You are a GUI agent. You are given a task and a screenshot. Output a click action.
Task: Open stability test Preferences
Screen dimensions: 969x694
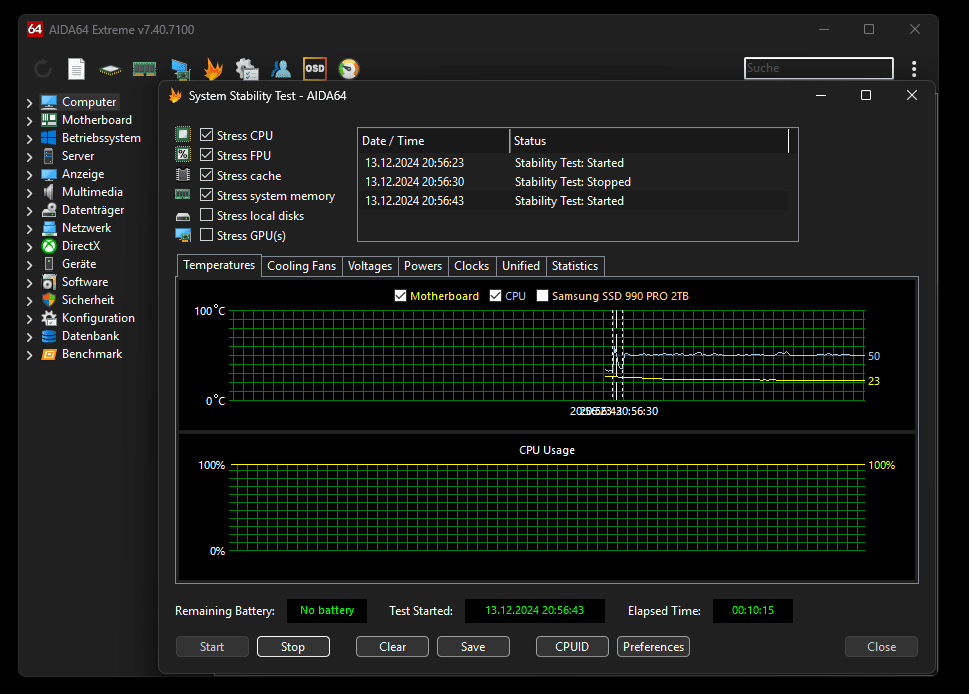[x=653, y=646]
